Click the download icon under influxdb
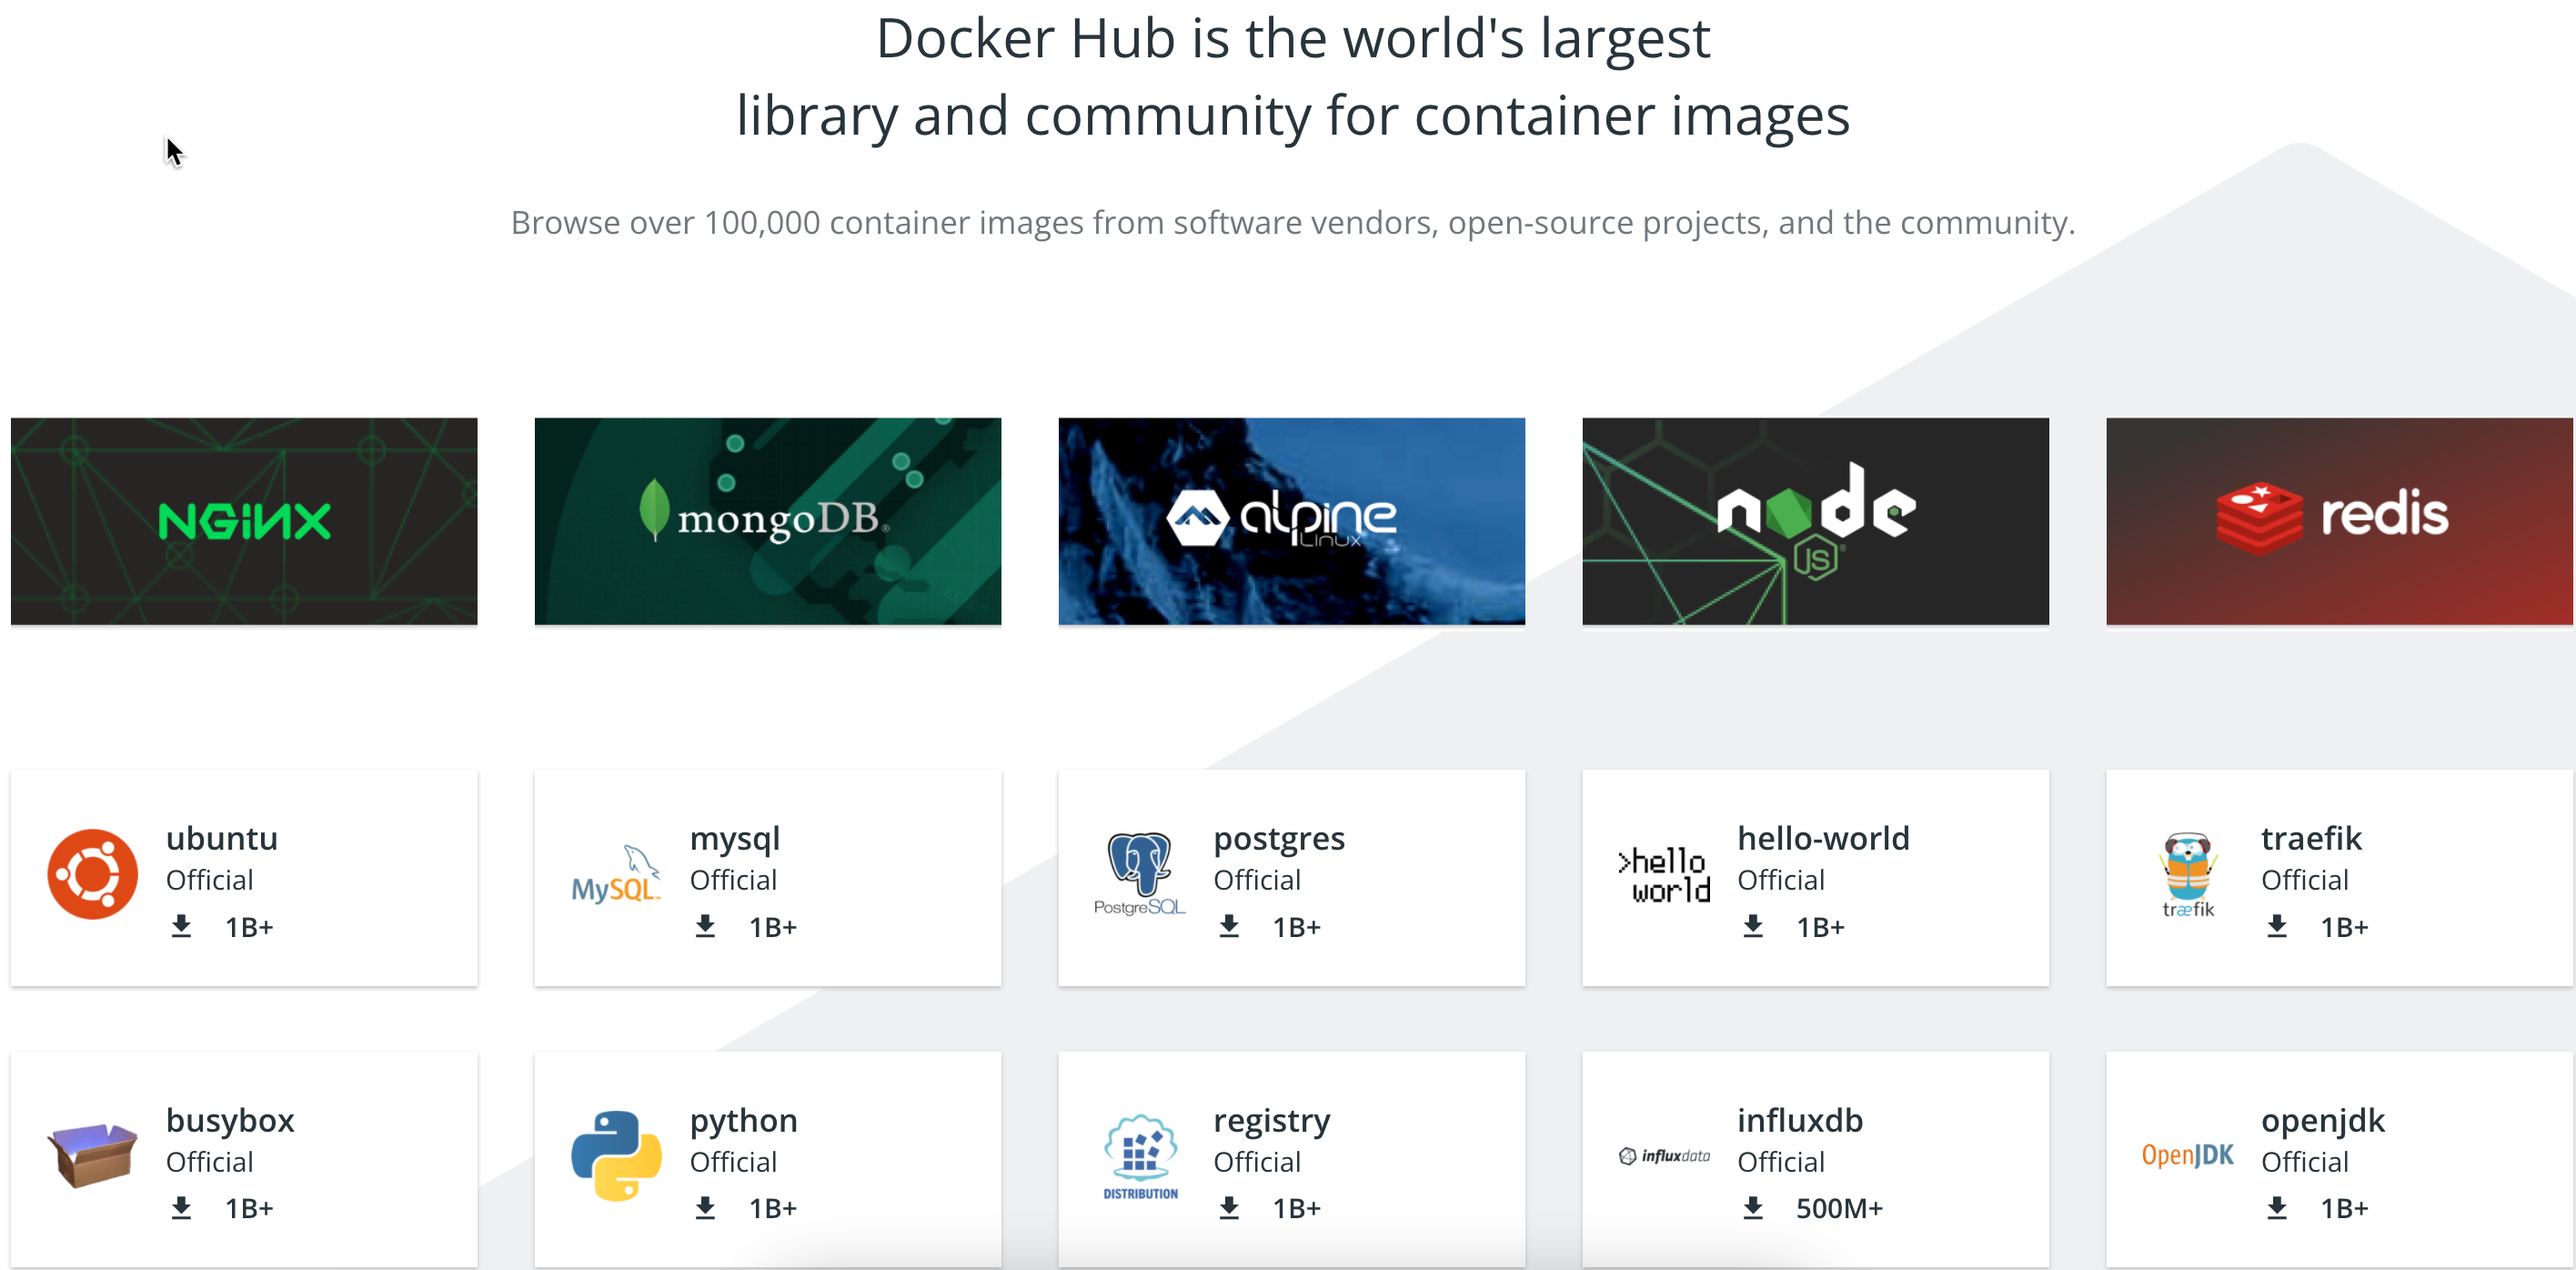This screenshot has width=2576, height=1270. coord(1753,1208)
